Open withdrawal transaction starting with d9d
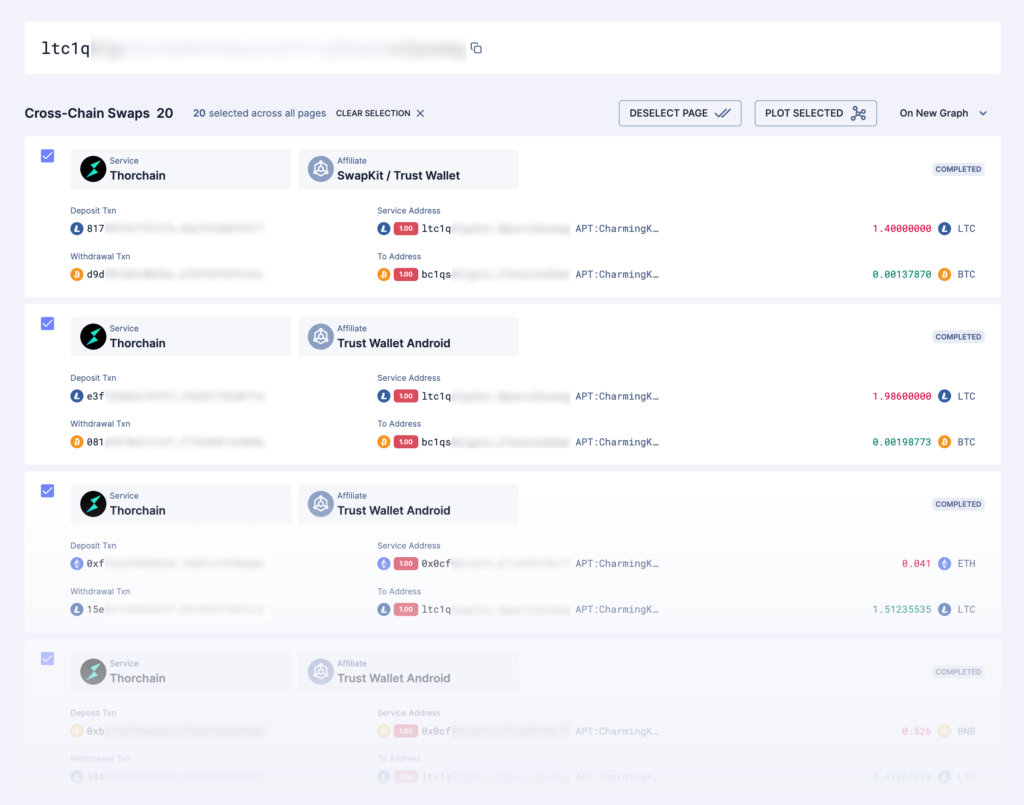Image resolution: width=1024 pixels, height=805 pixels. [x=175, y=274]
